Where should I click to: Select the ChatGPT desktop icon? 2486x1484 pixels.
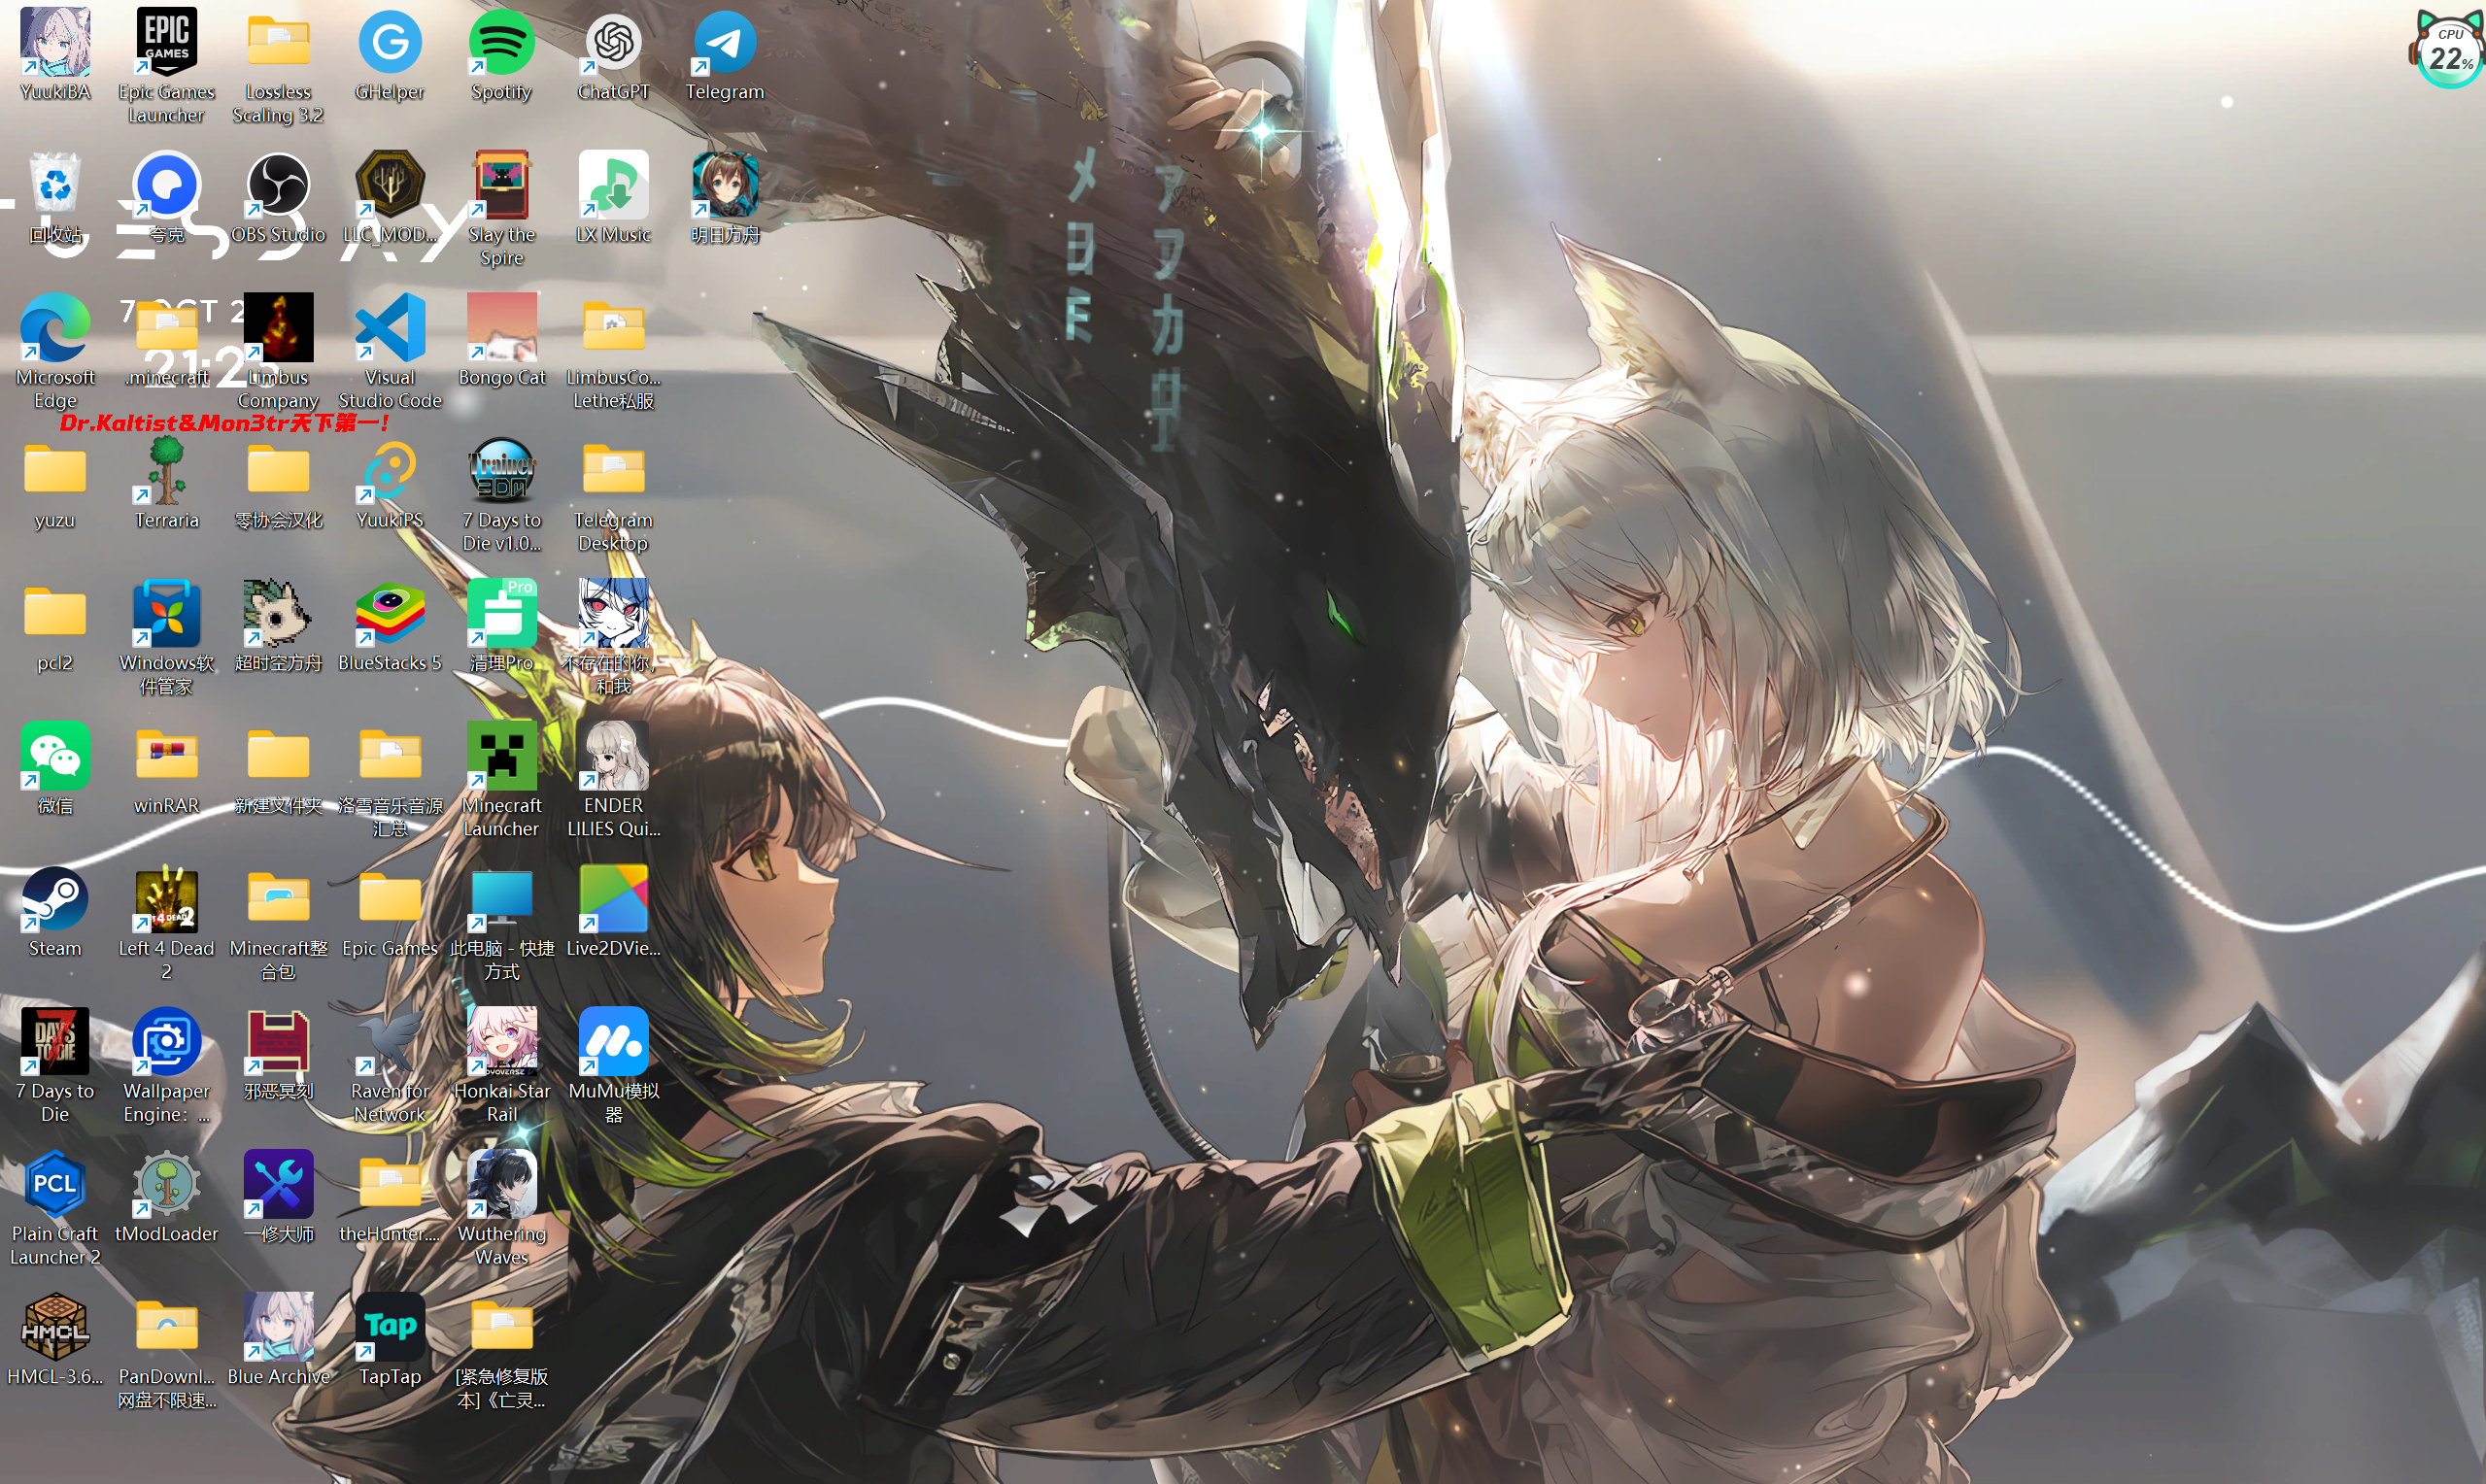click(x=613, y=43)
